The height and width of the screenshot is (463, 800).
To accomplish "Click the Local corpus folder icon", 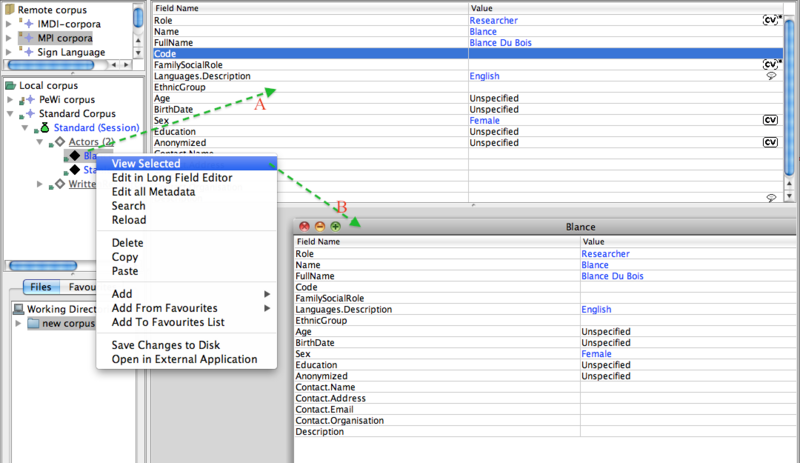I will pyautogui.click(x=10, y=85).
